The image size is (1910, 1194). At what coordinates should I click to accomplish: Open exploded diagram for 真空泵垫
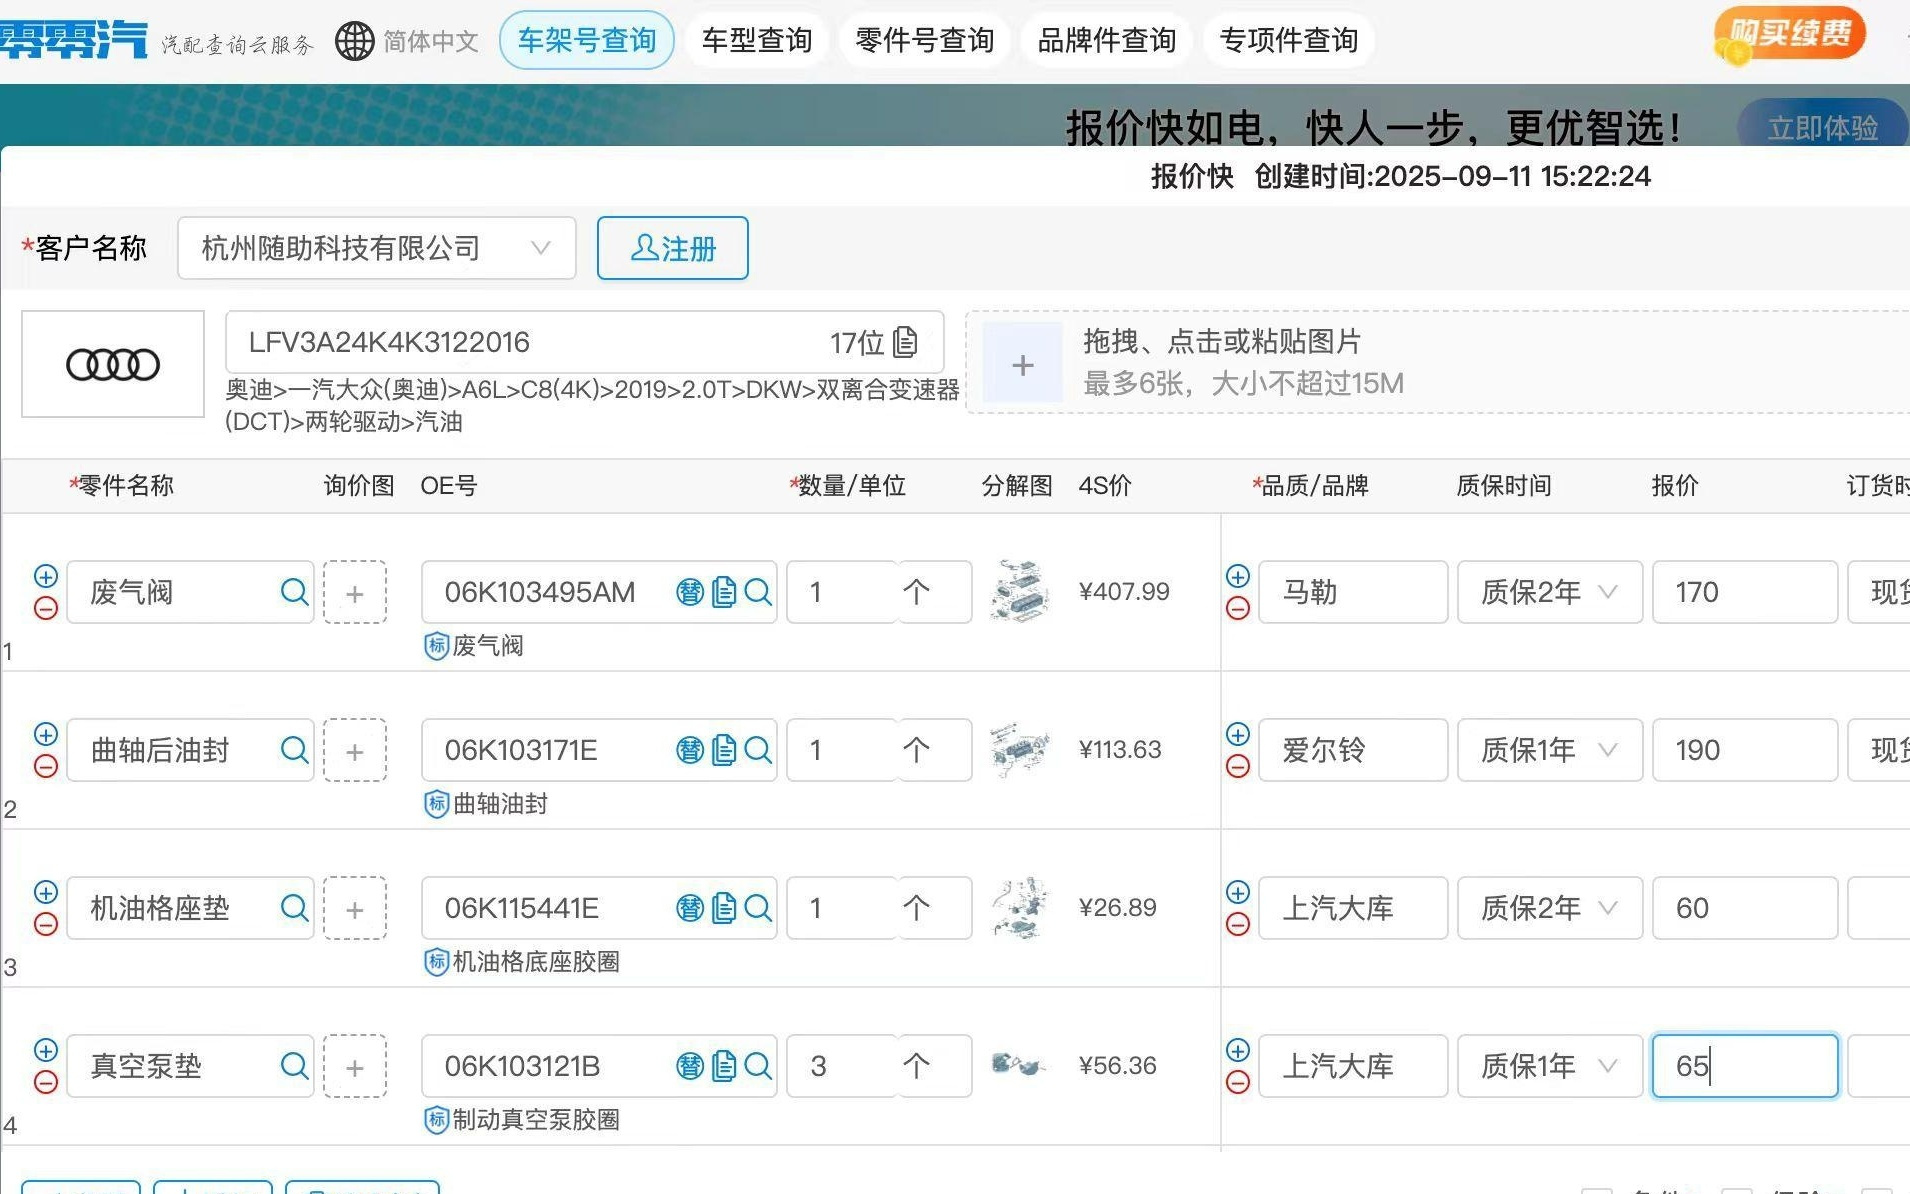coord(1019,1065)
